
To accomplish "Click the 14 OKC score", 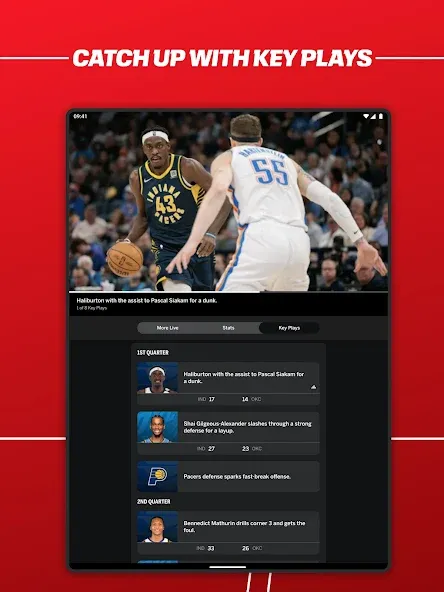I will (x=251, y=399).
